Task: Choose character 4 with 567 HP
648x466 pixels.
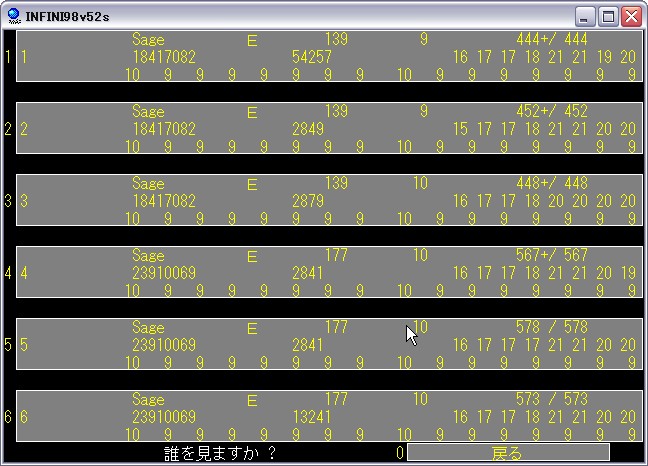Action: click(x=329, y=272)
